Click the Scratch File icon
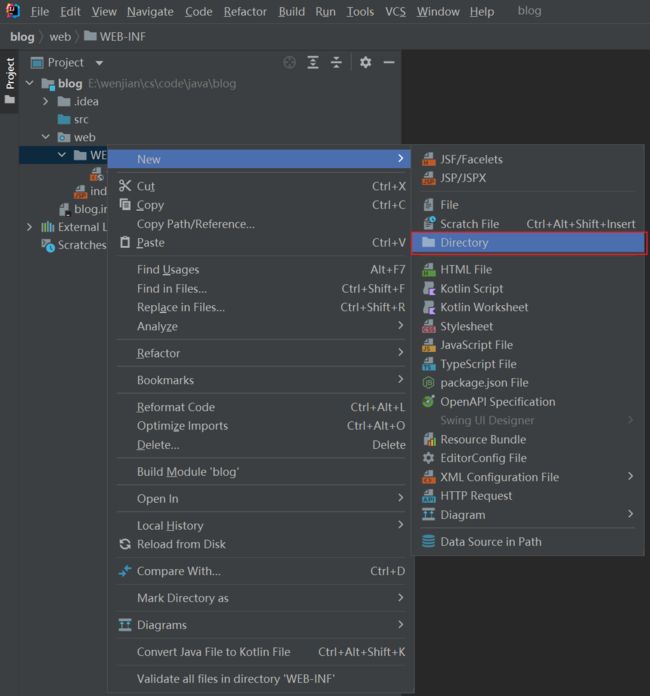 428,224
